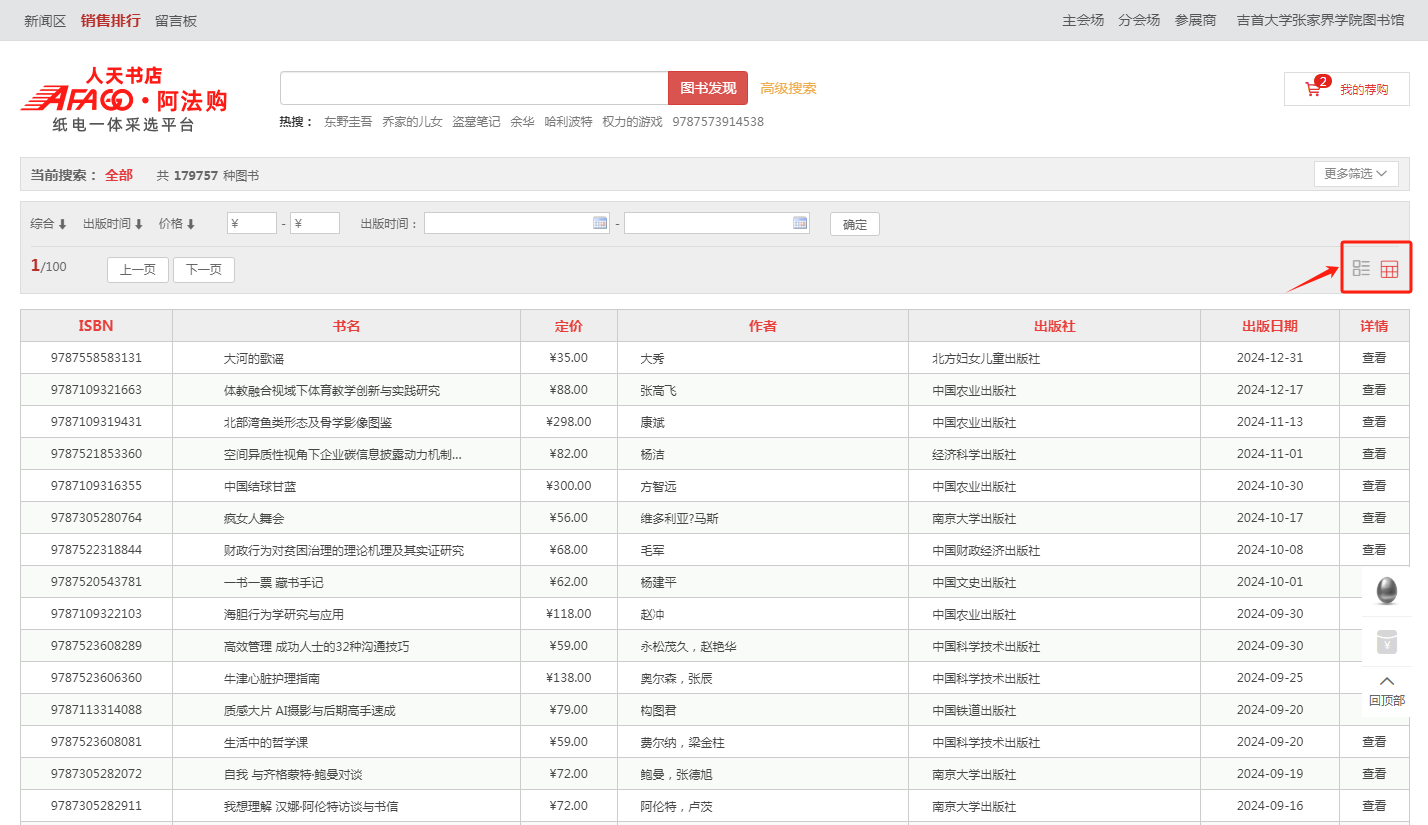Focus the book search input field
Image resolution: width=1428 pixels, height=825 pixels.
point(474,88)
